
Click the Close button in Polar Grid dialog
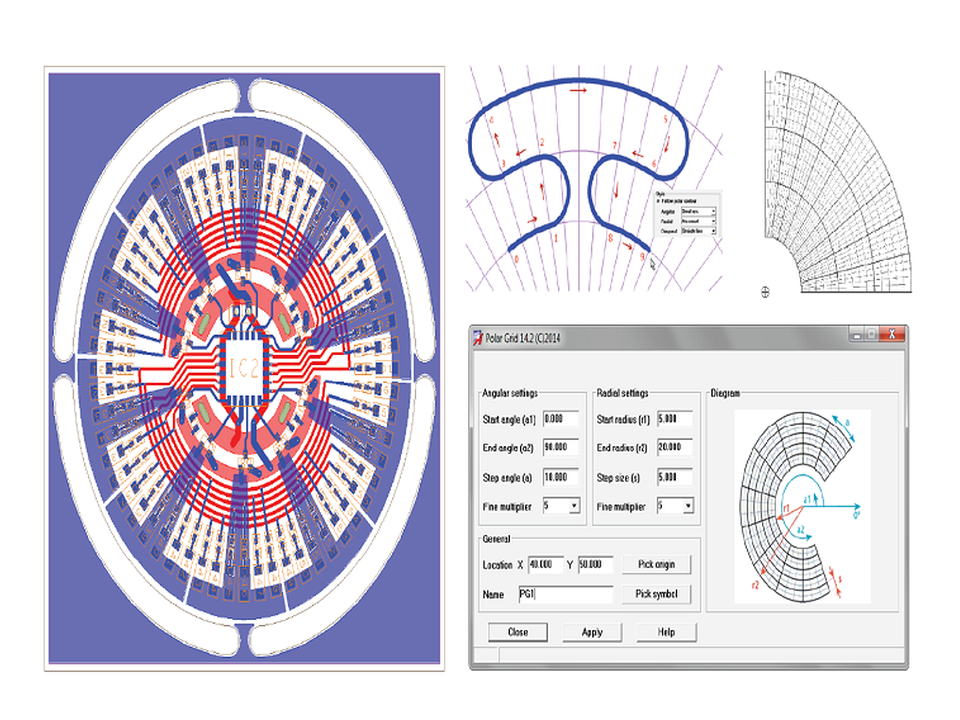tap(518, 632)
